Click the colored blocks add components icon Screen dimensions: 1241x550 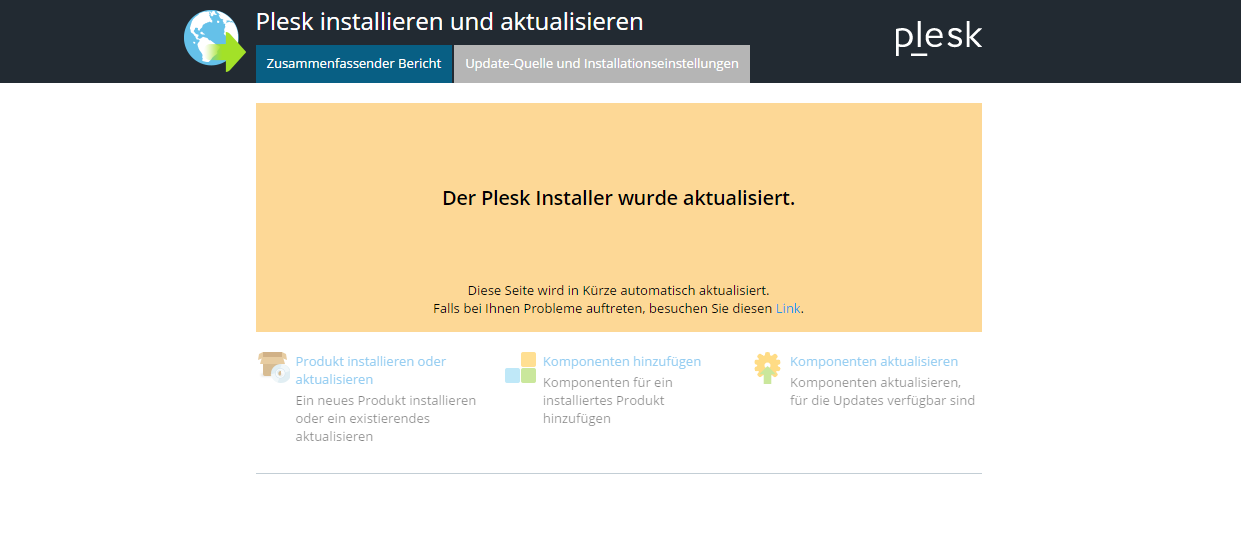(521, 367)
